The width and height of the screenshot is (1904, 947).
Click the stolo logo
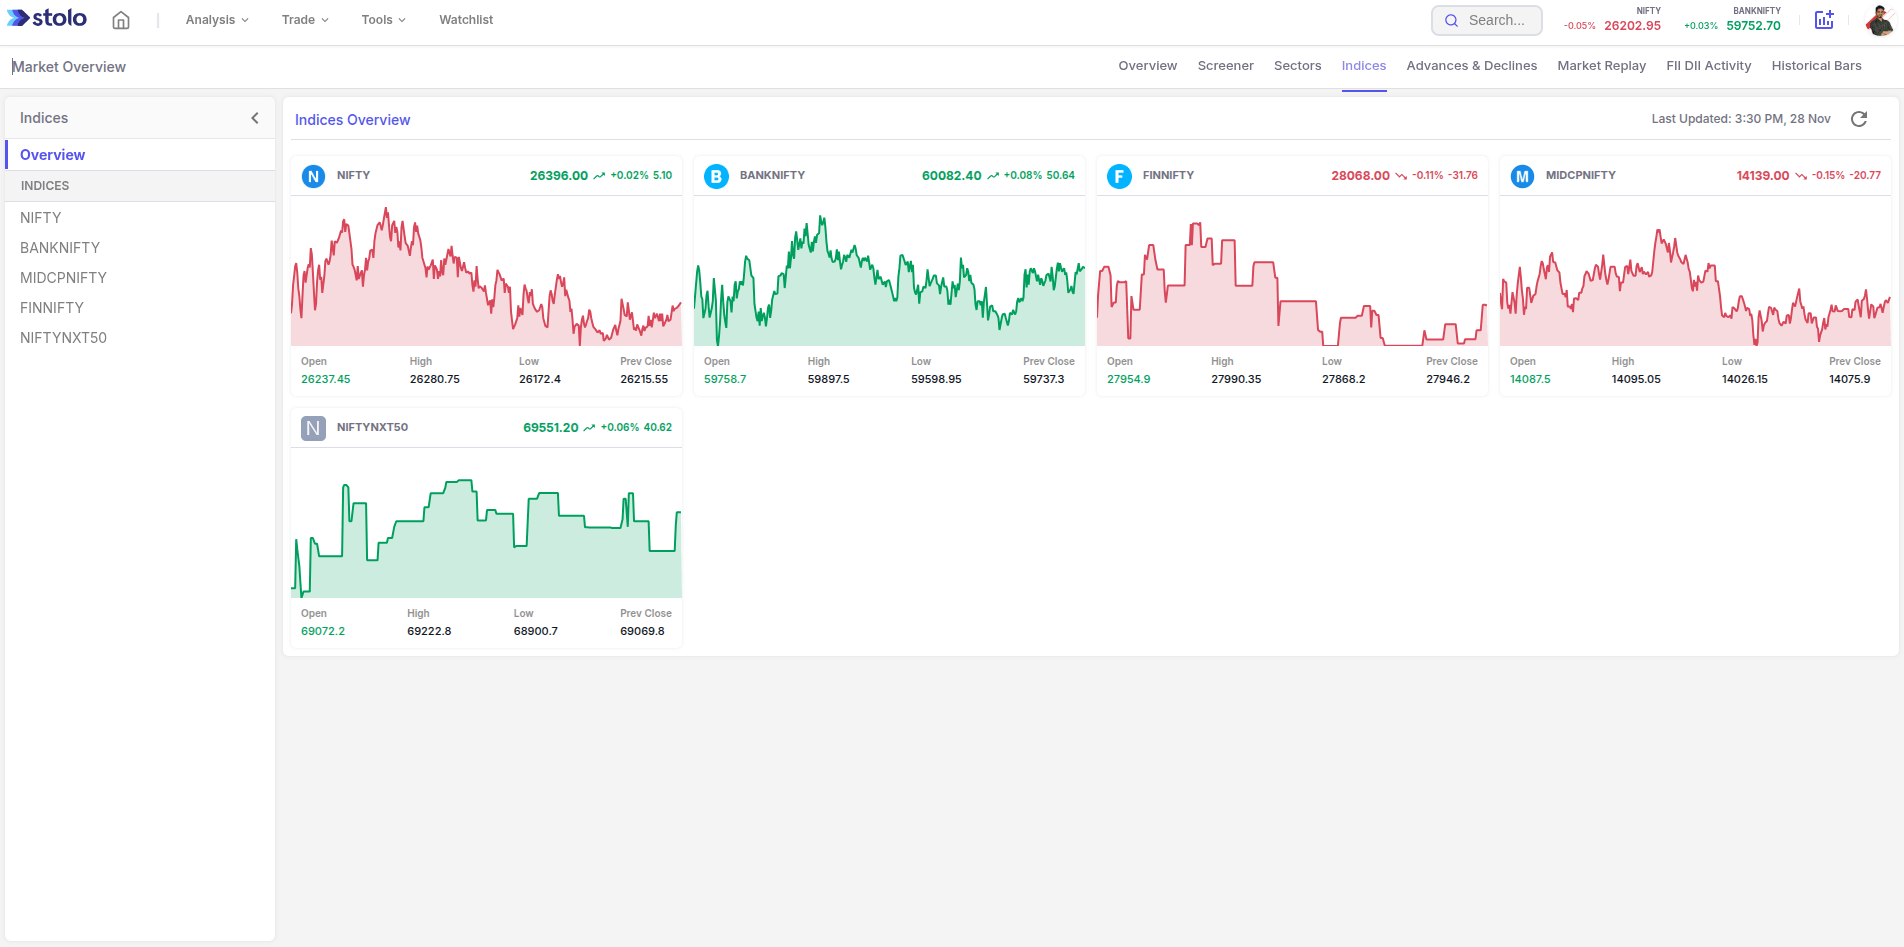47,19
